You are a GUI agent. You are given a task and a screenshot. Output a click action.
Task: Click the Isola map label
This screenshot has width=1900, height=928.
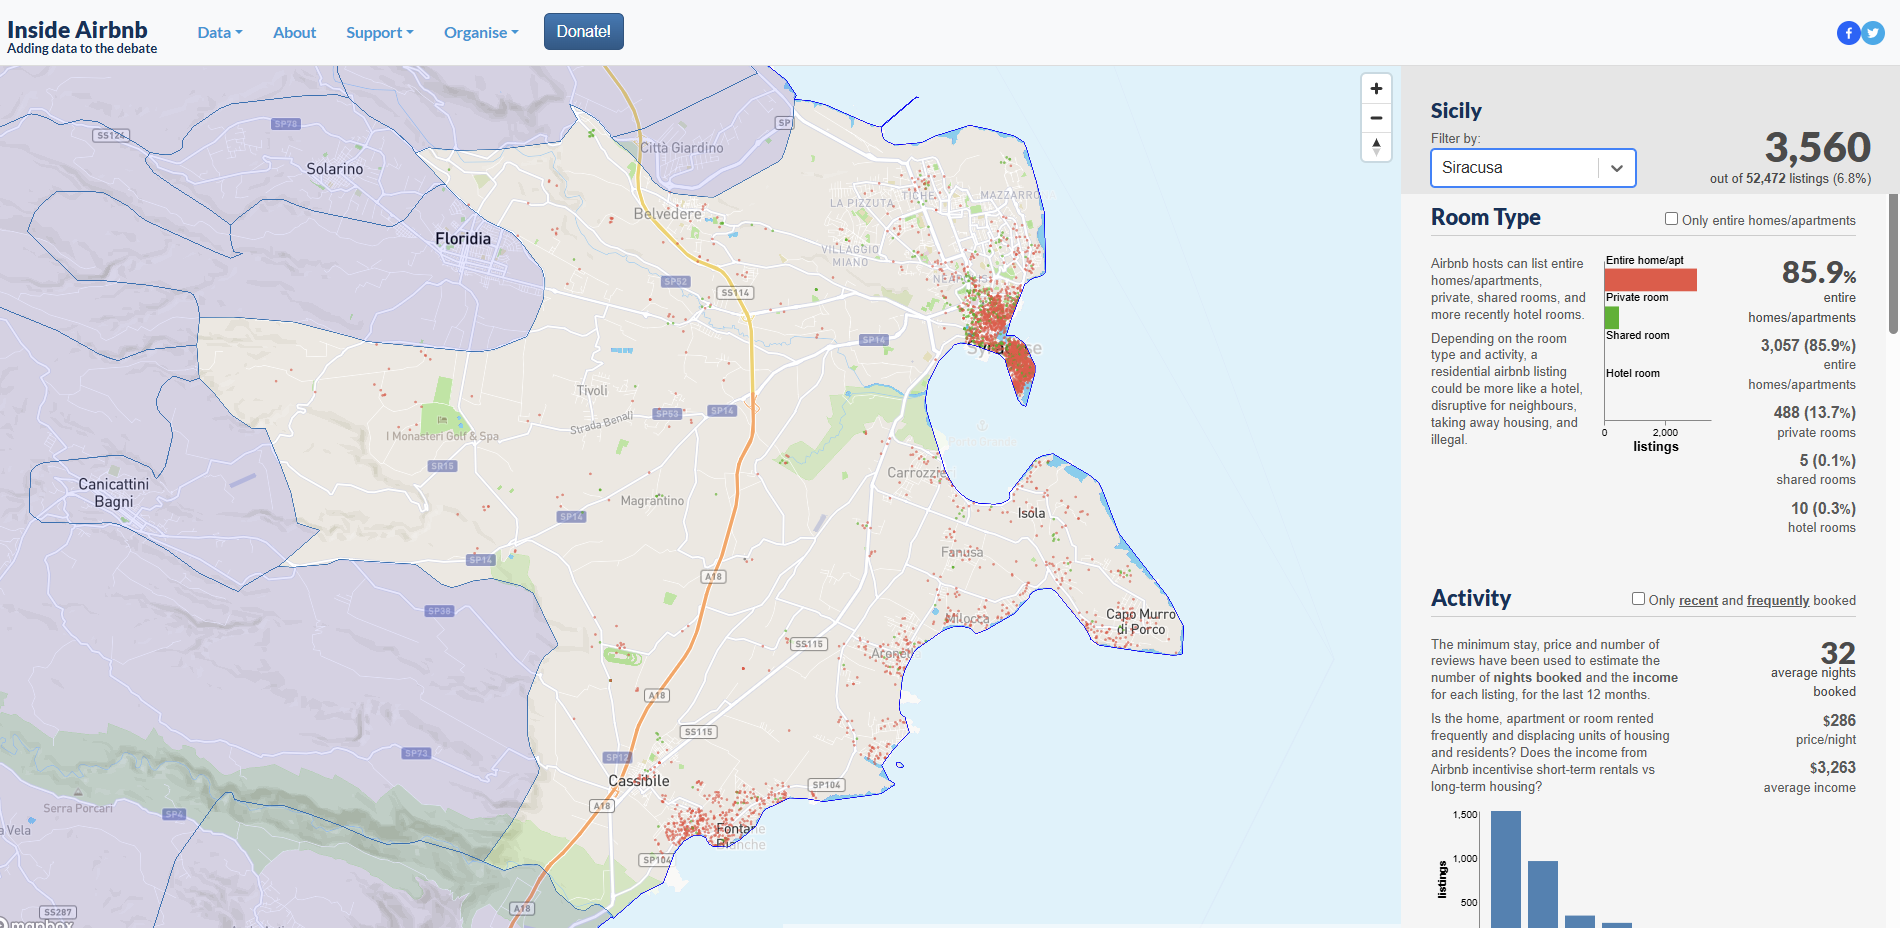click(1031, 513)
